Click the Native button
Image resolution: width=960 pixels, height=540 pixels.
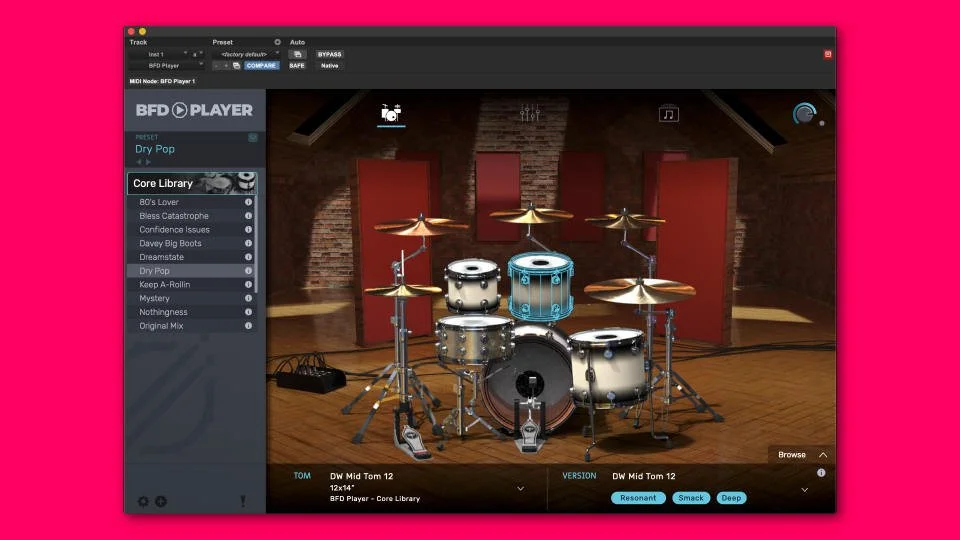(x=329, y=66)
